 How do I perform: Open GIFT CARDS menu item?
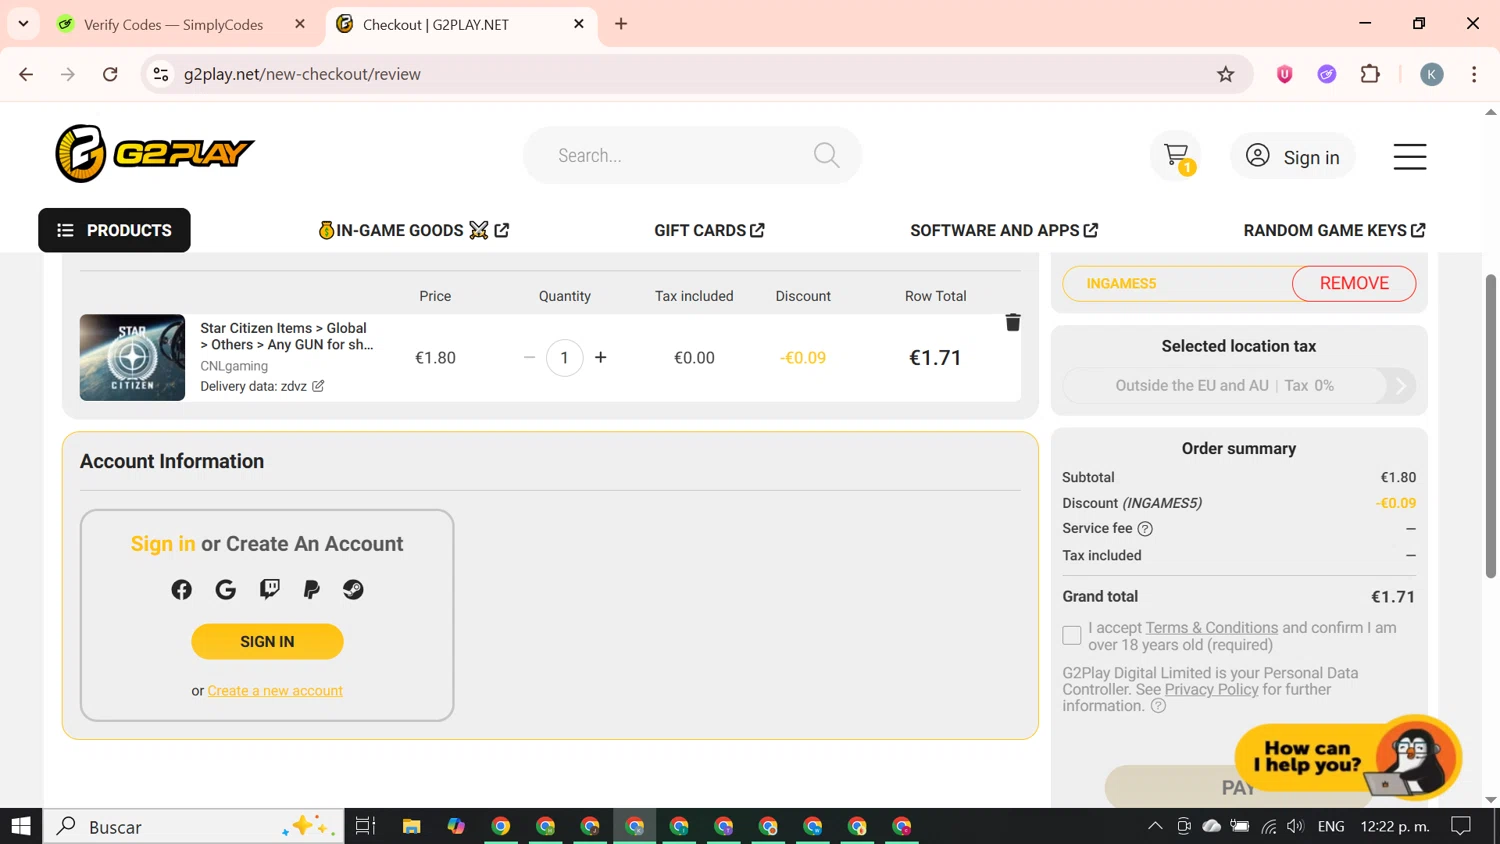tap(709, 230)
